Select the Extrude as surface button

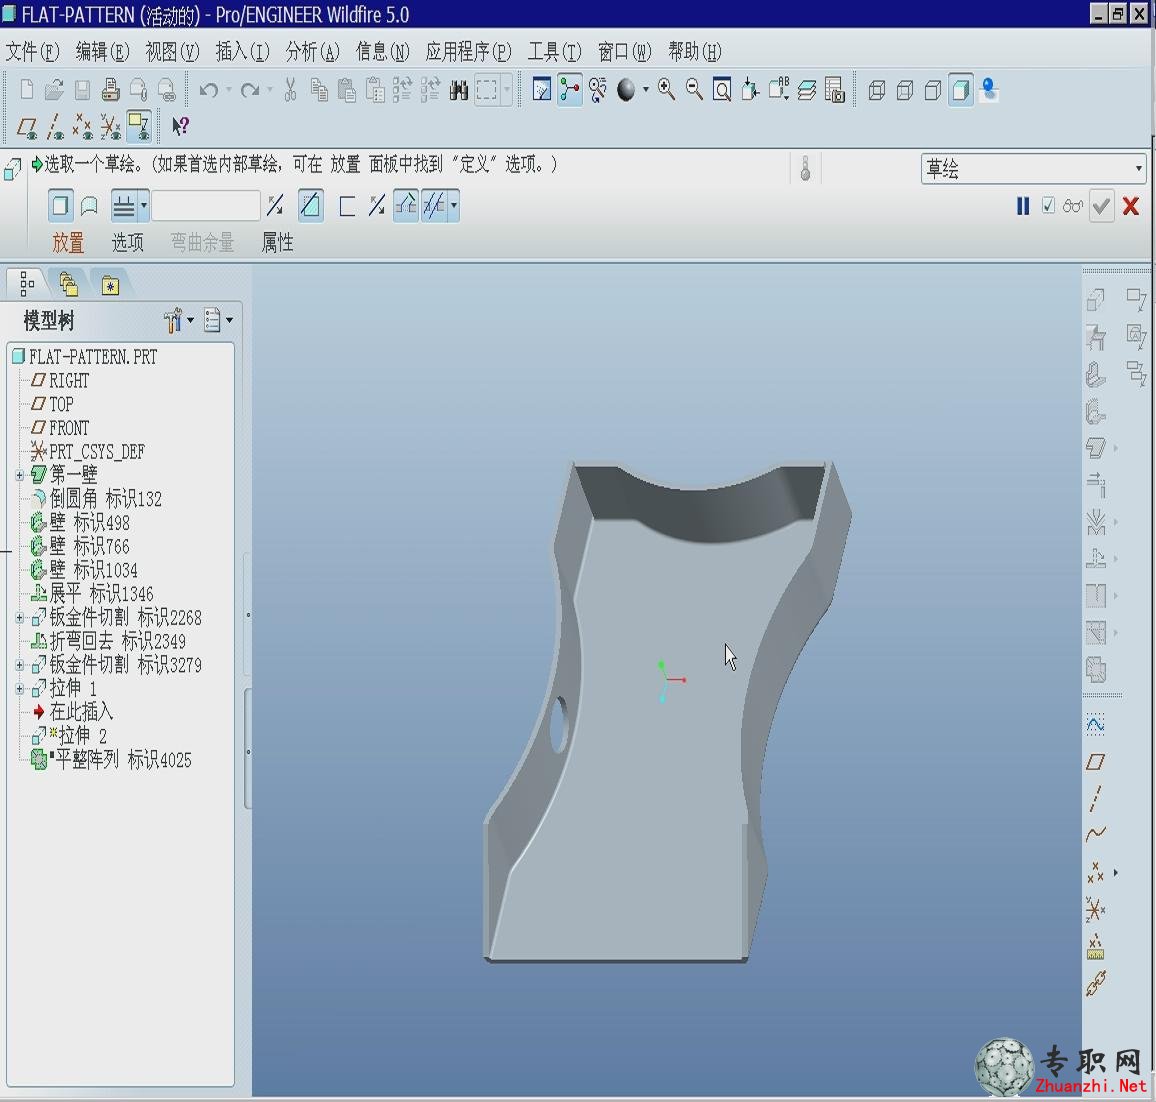click(89, 206)
